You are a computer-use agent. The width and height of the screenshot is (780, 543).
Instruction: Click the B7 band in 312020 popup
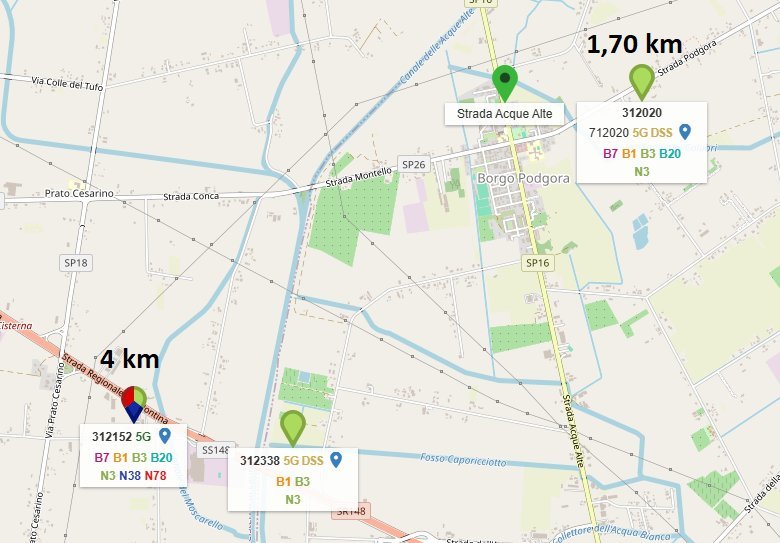point(610,154)
